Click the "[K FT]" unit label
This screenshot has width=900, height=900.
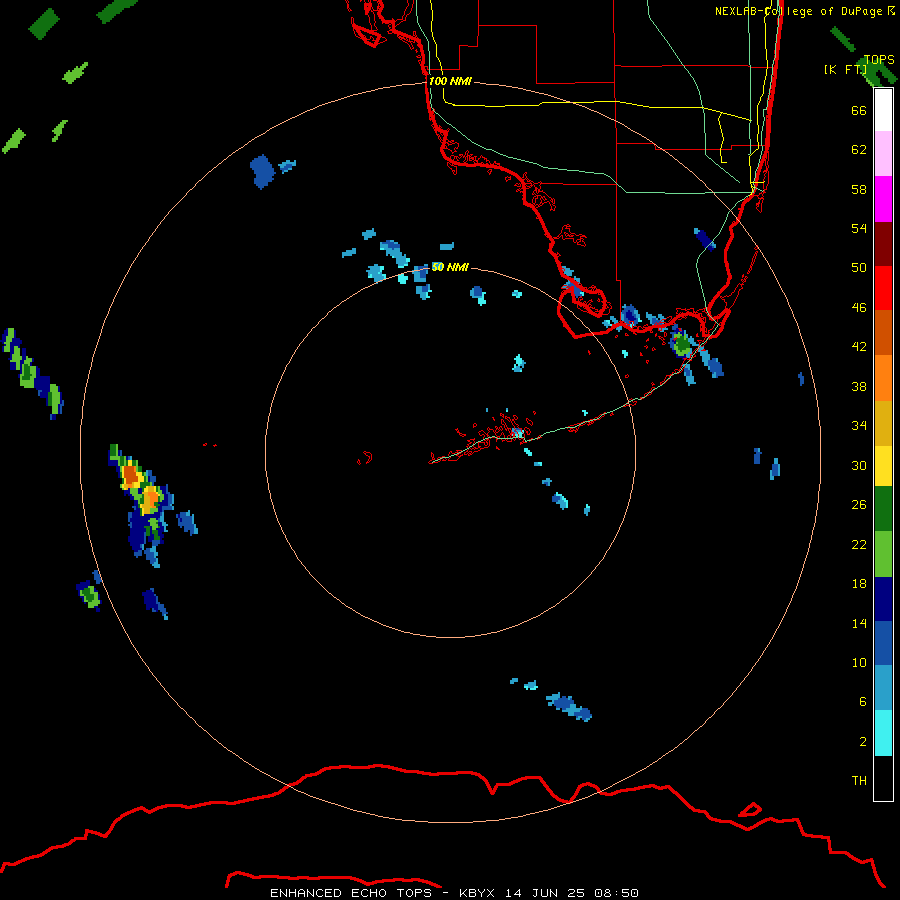[845, 69]
